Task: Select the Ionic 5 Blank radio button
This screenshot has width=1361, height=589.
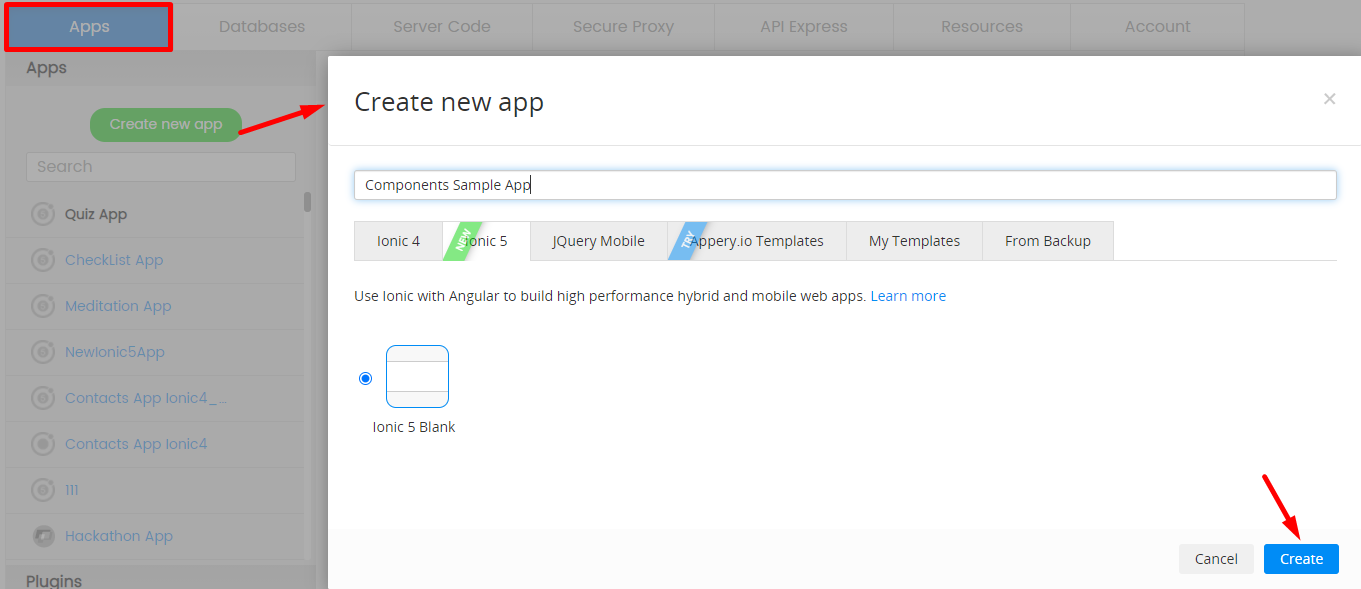Action: [365, 378]
